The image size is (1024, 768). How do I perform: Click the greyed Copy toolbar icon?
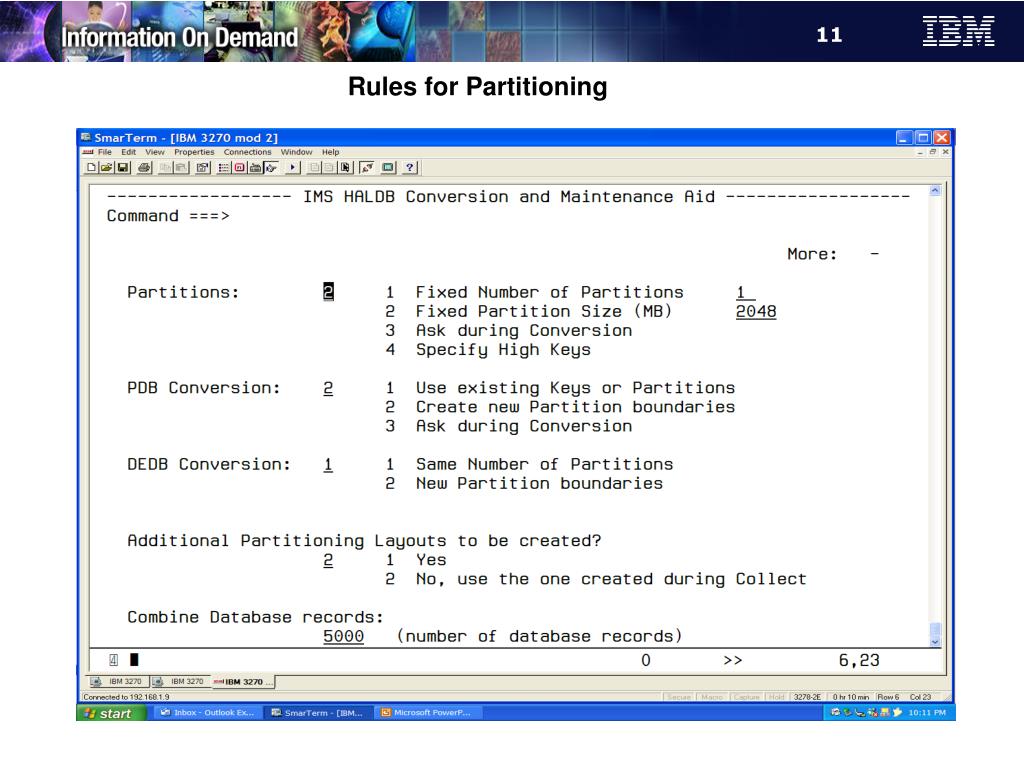[166, 167]
